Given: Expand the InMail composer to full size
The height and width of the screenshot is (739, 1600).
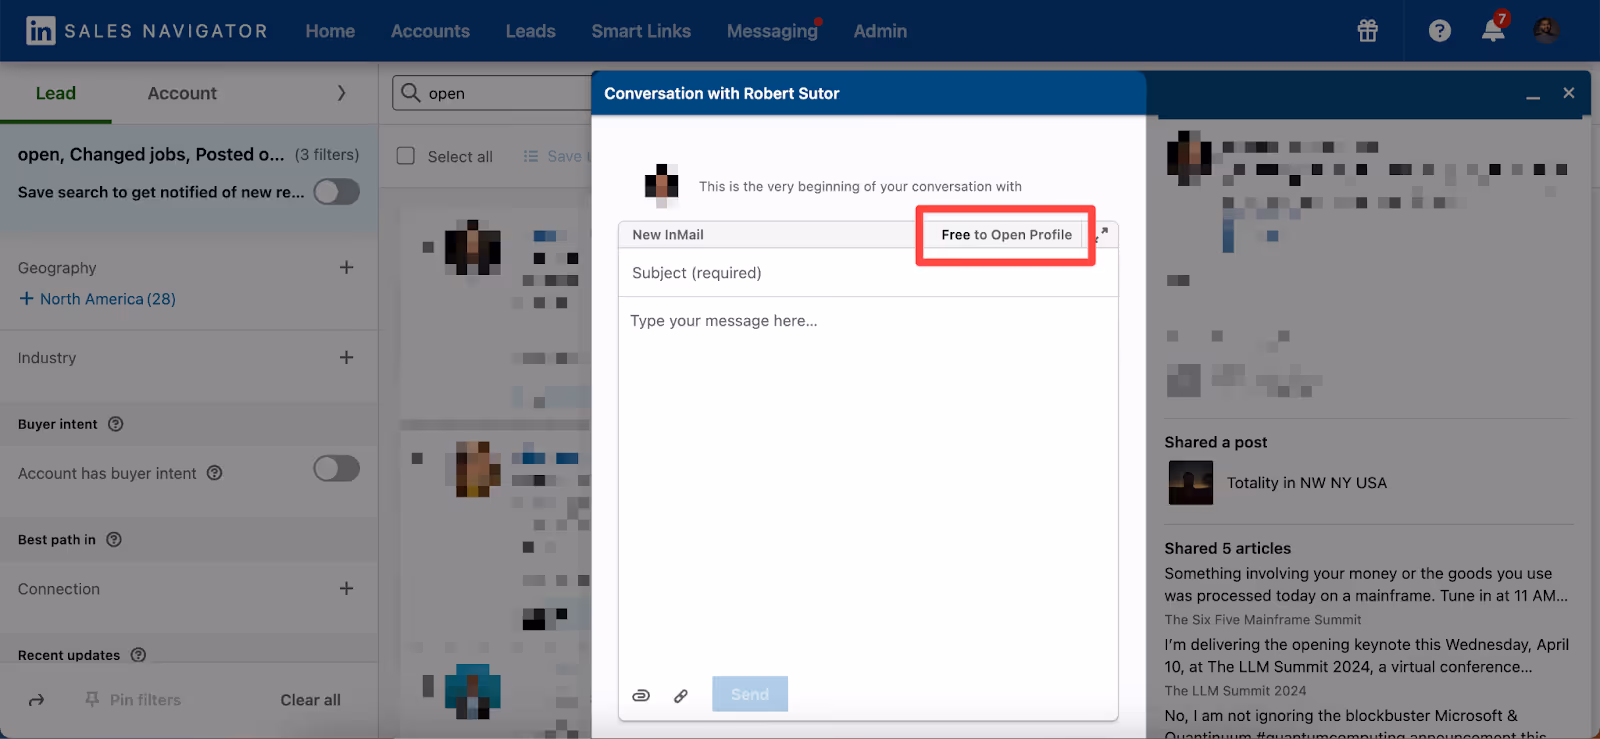Looking at the screenshot, I should click(1103, 234).
